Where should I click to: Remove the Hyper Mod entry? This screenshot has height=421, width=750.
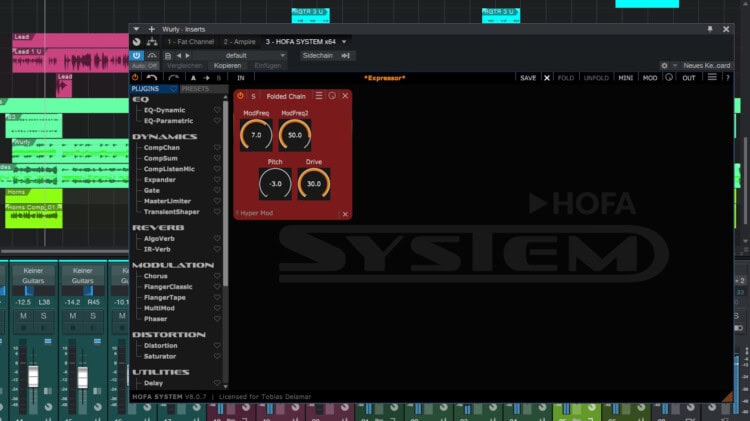[x=345, y=214]
